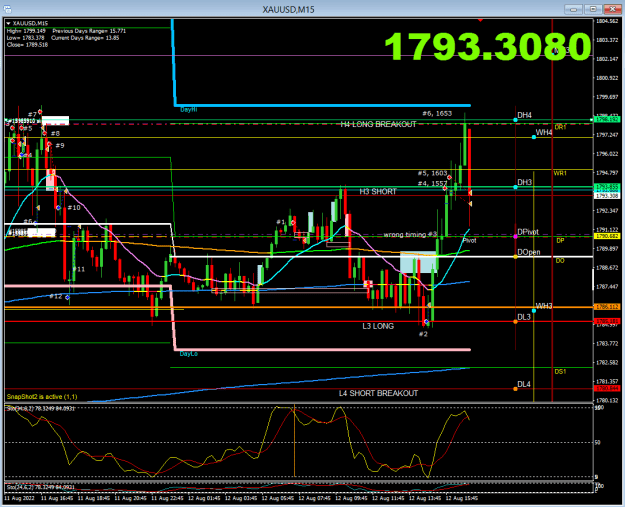625x507 pixels.
Task: Click the green 1798.192 price tag on axis
Action: click(x=607, y=119)
